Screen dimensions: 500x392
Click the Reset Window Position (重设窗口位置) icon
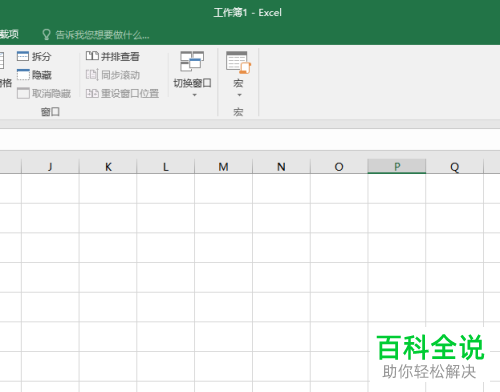92,93
